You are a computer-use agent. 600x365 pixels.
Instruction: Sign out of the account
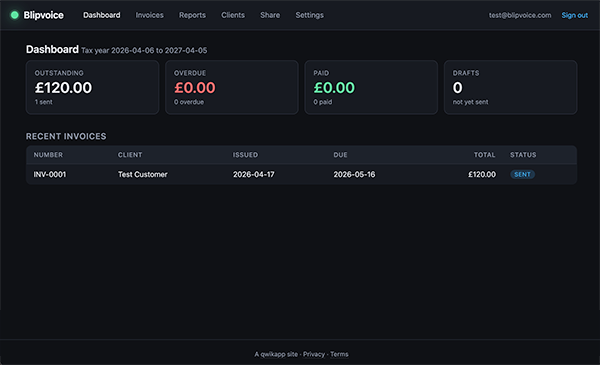click(x=575, y=15)
